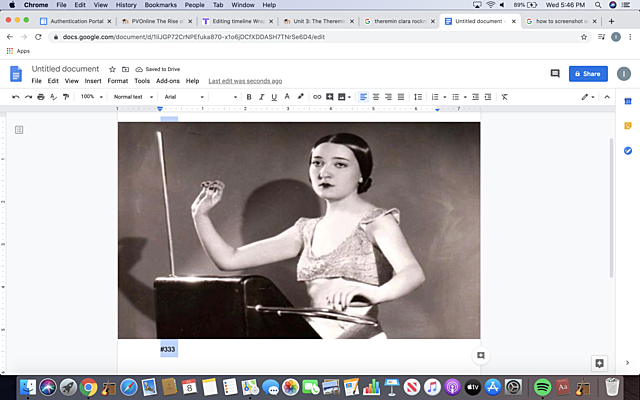Click the Untitled document title field
The image size is (640, 400).
click(x=65, y=69)
